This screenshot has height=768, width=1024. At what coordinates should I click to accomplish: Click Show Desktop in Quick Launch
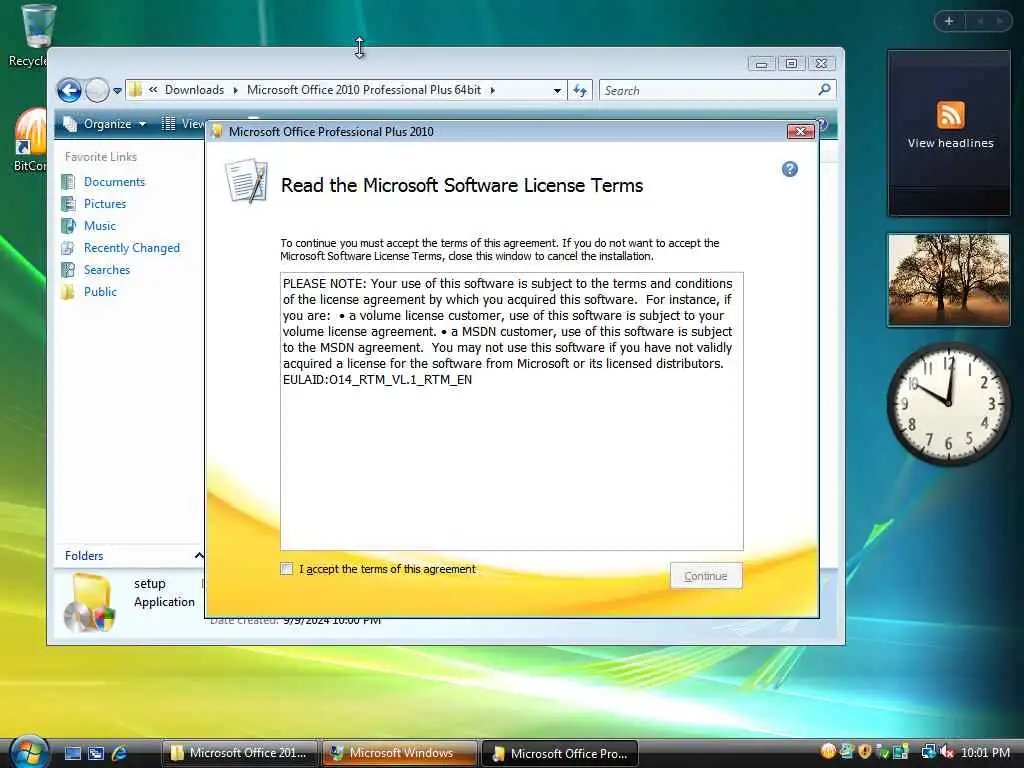[x=72, y=753]
